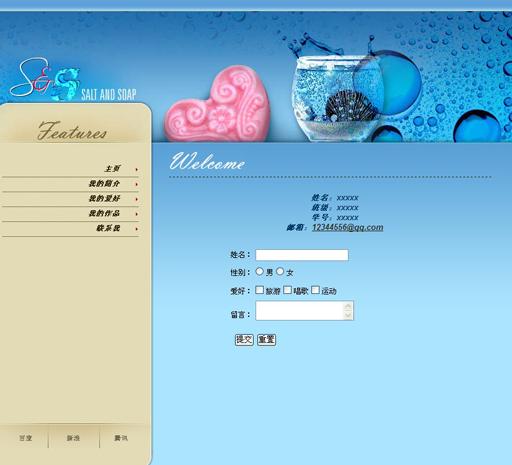Click the arrow icon beside 我的爱好
512x465 pixels.
point(137,199)
